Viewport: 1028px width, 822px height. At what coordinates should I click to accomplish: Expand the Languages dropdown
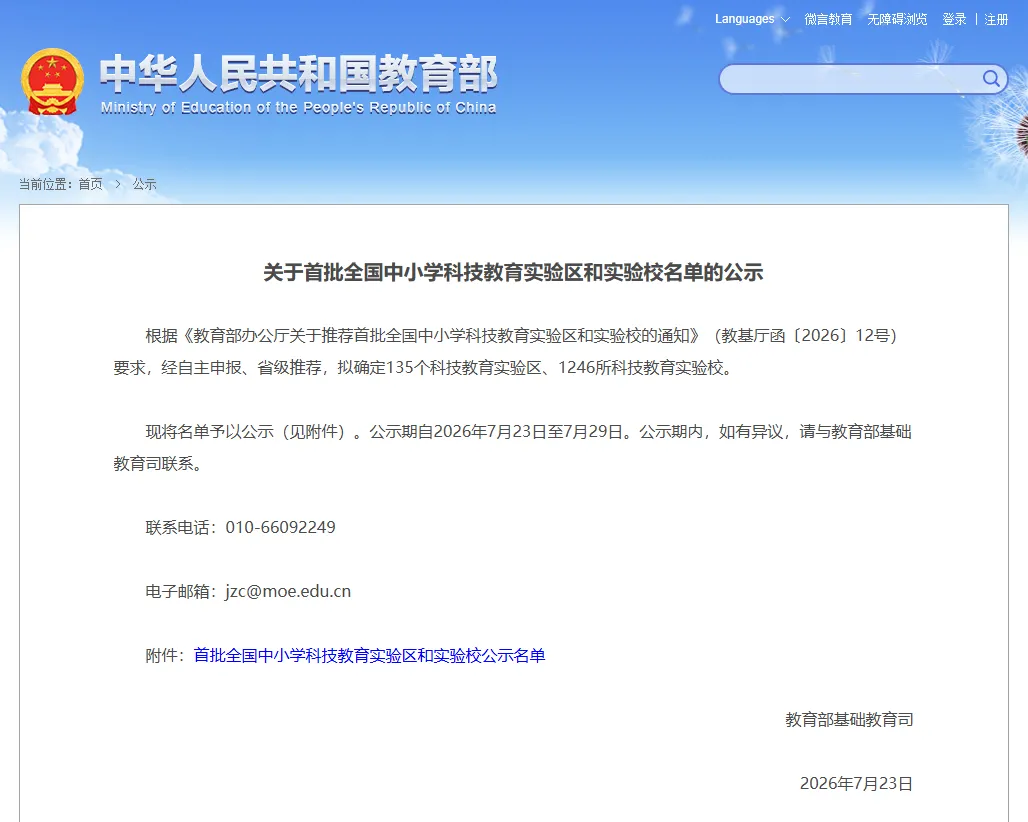pyautogui.click(x=752, y=19)
